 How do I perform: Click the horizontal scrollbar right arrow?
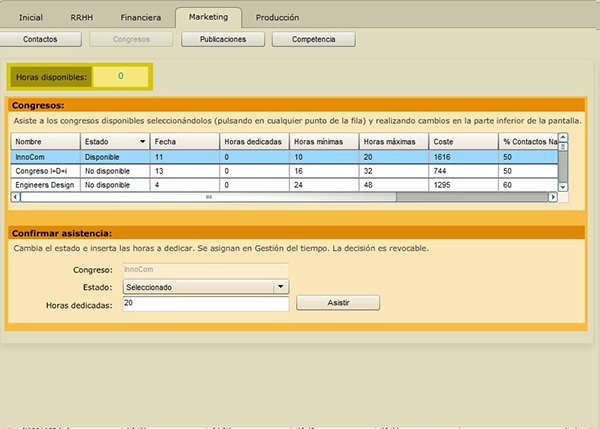click(552, 197)
